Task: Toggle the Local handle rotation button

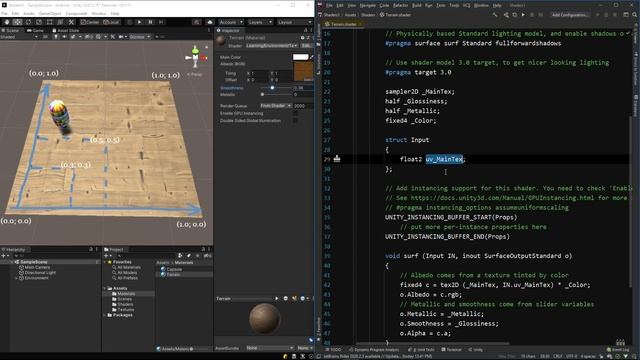Action: coord(111,22)
